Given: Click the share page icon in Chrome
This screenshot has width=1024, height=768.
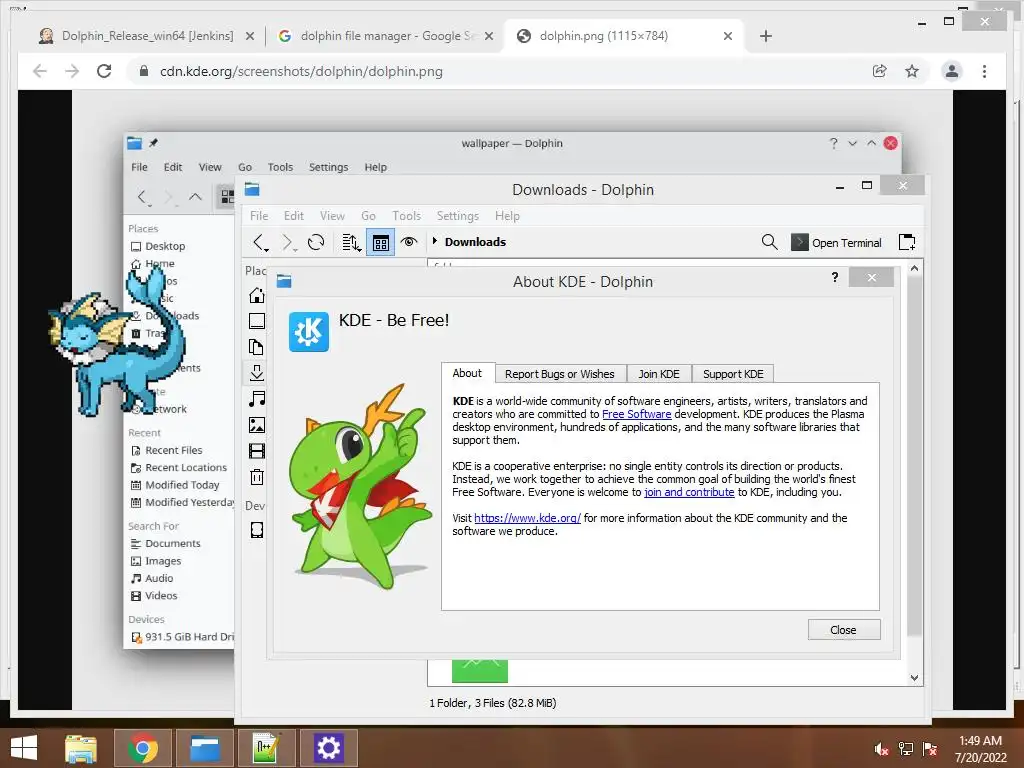Looking at the screenshot, I should (880, 71).
